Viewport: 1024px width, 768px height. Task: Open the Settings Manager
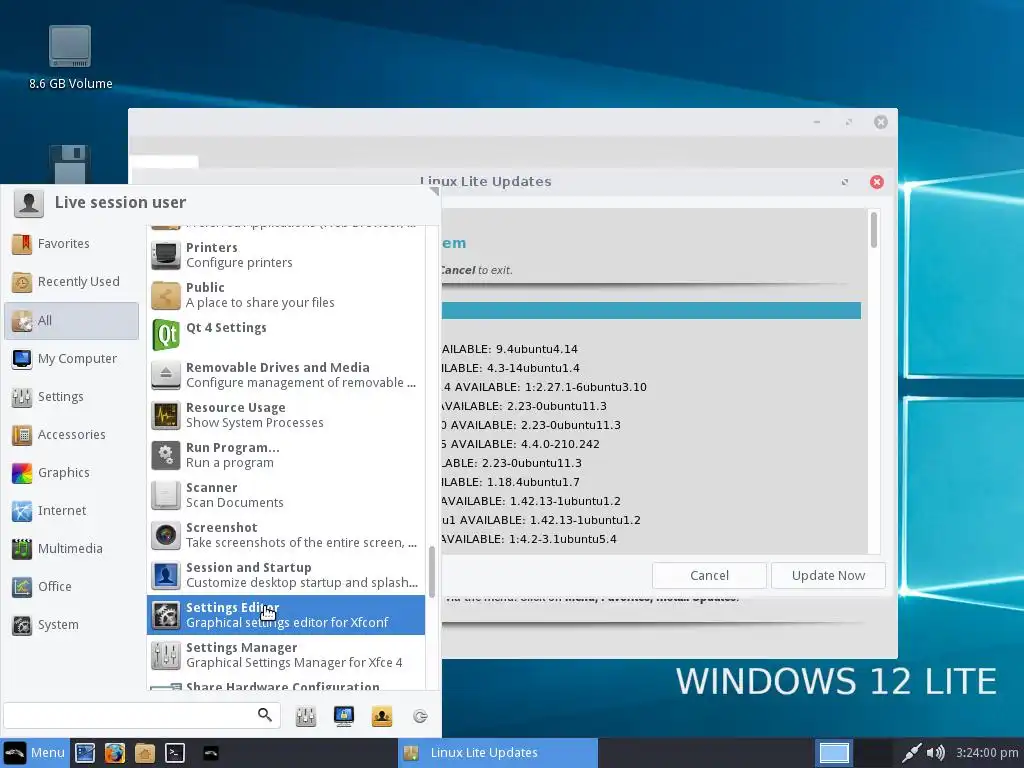(286, 654)
